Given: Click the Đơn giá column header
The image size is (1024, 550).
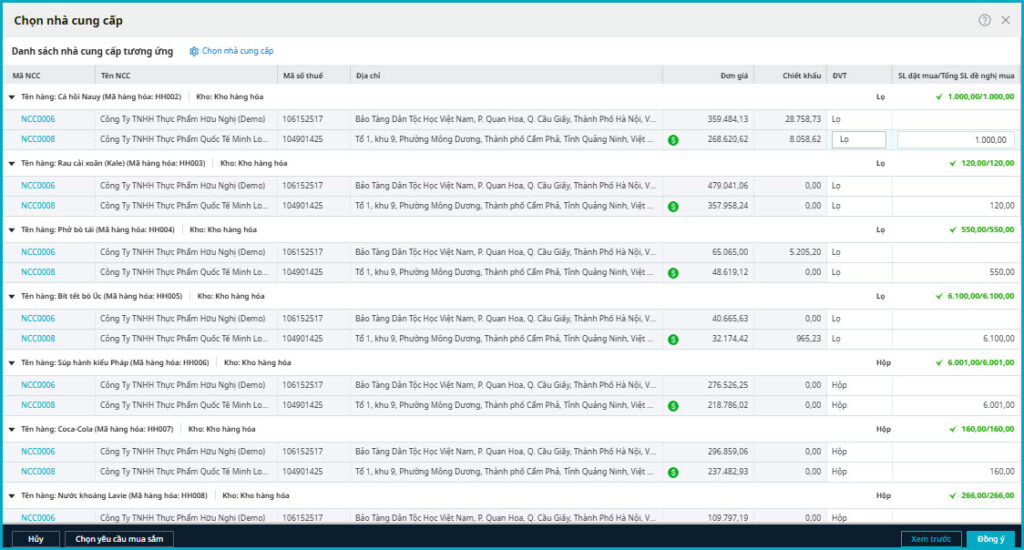Looking at the screenshot, I should (734, 76).
